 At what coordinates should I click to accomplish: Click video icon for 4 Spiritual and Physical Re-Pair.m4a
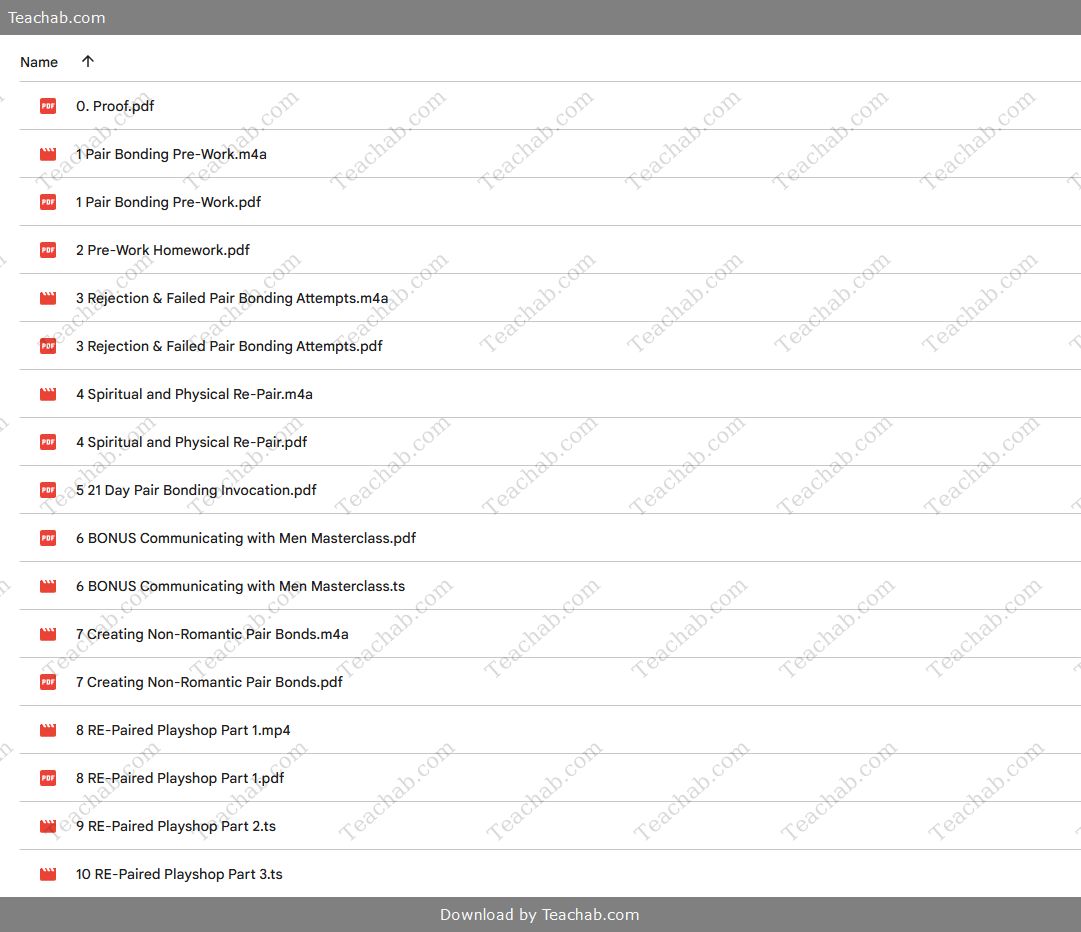(48, 394)
